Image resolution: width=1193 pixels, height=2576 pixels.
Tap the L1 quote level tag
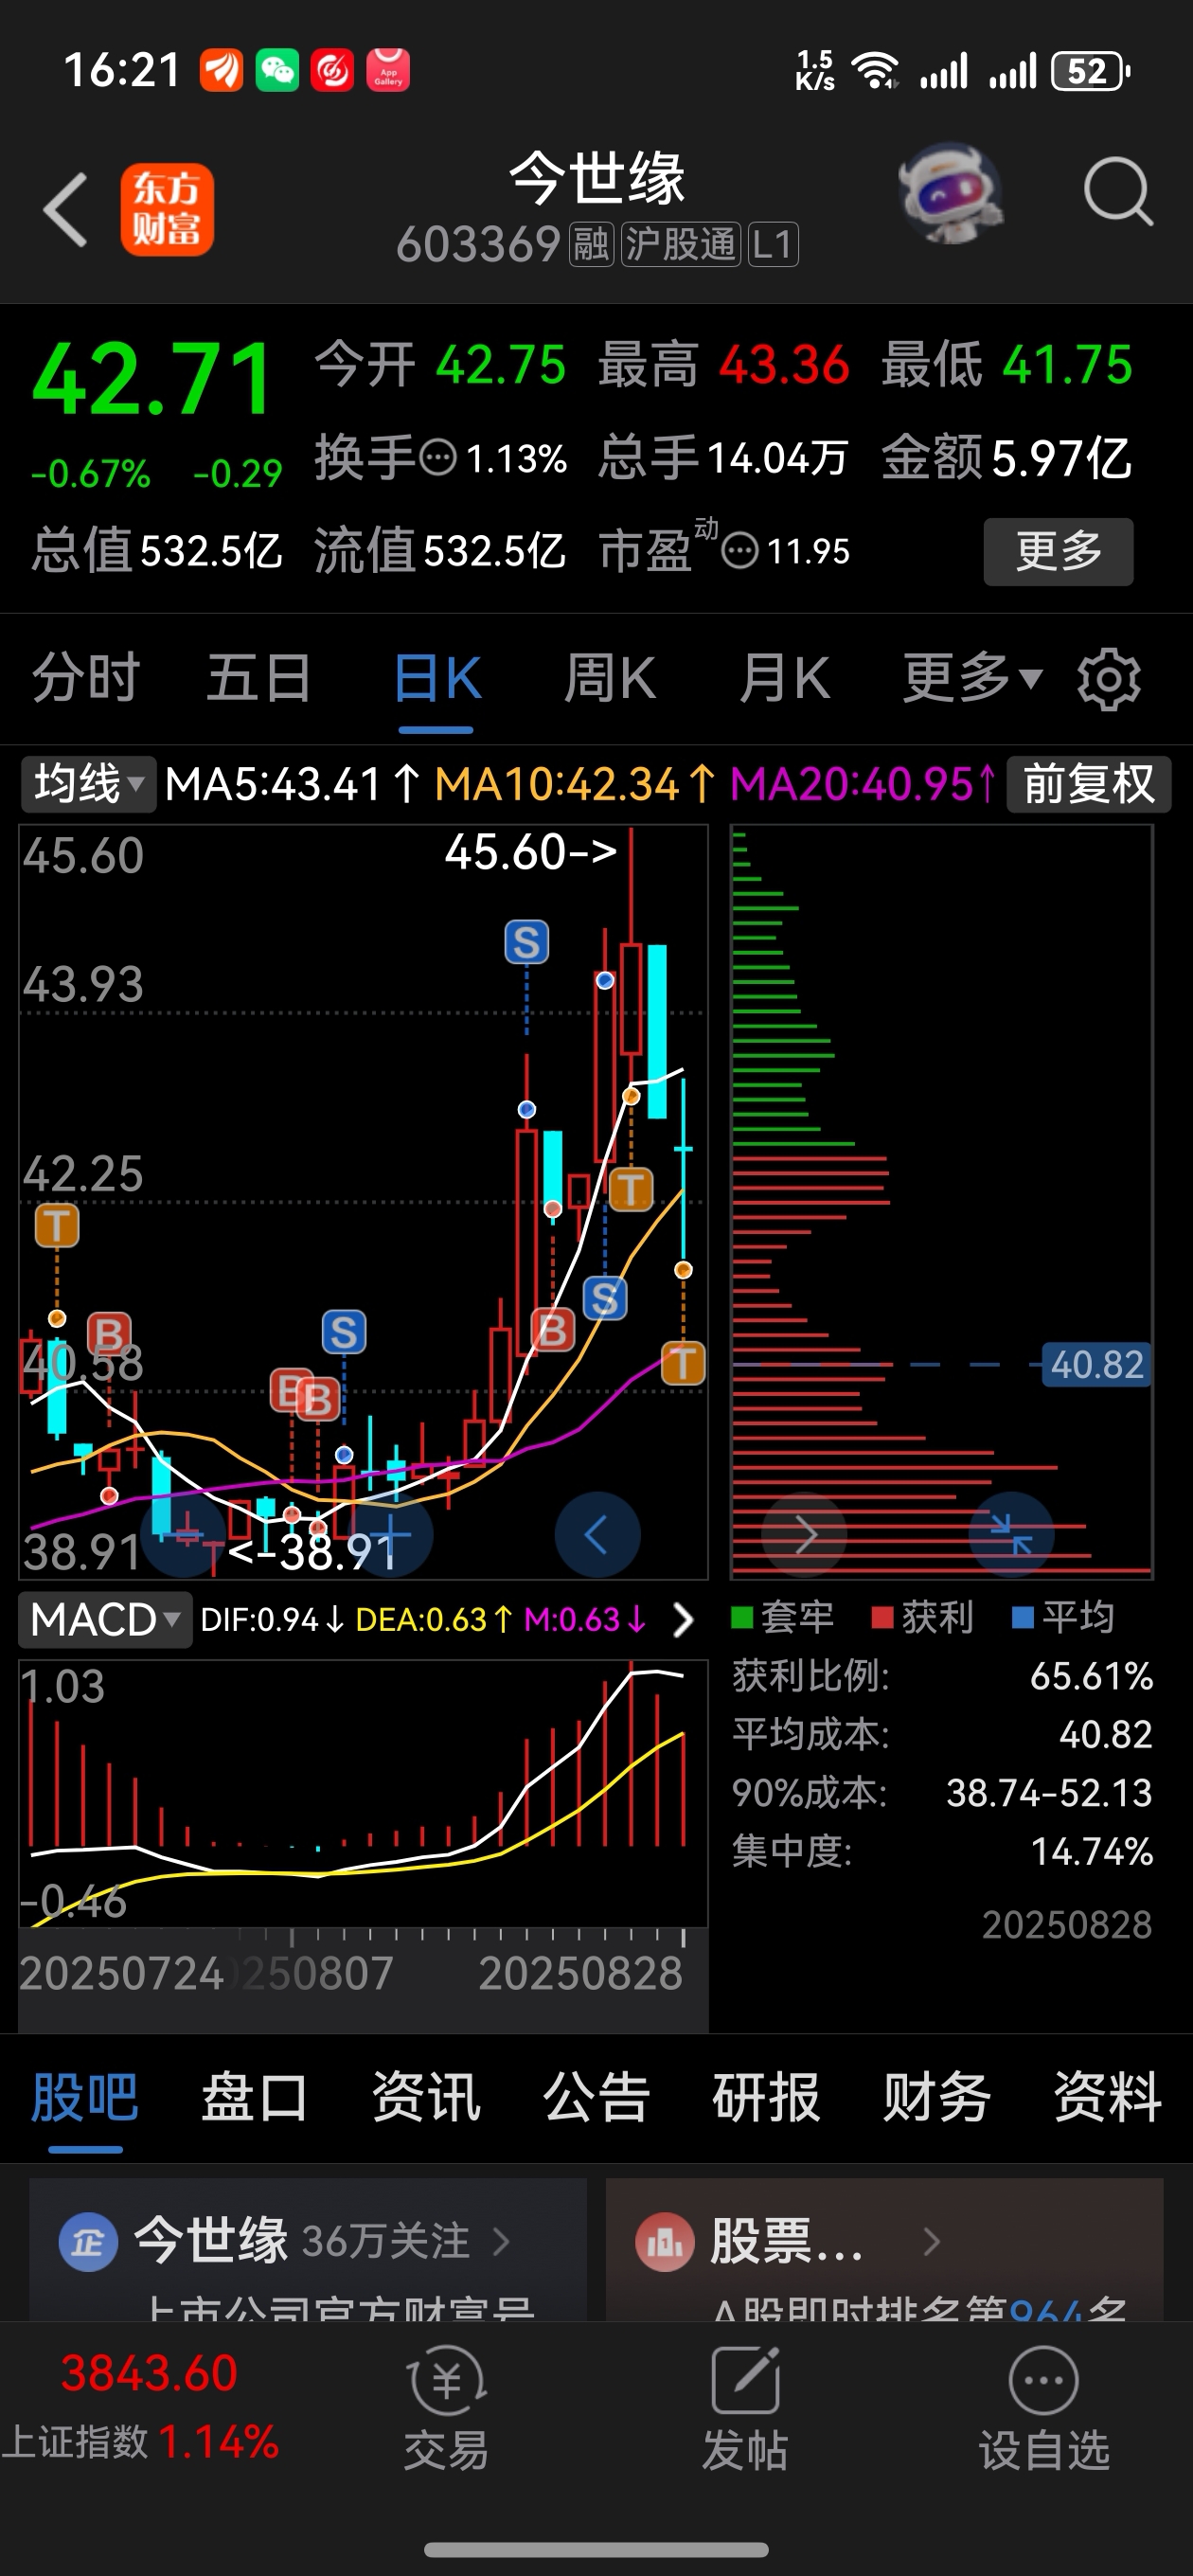pyautogui.click(x=773, y=245)
